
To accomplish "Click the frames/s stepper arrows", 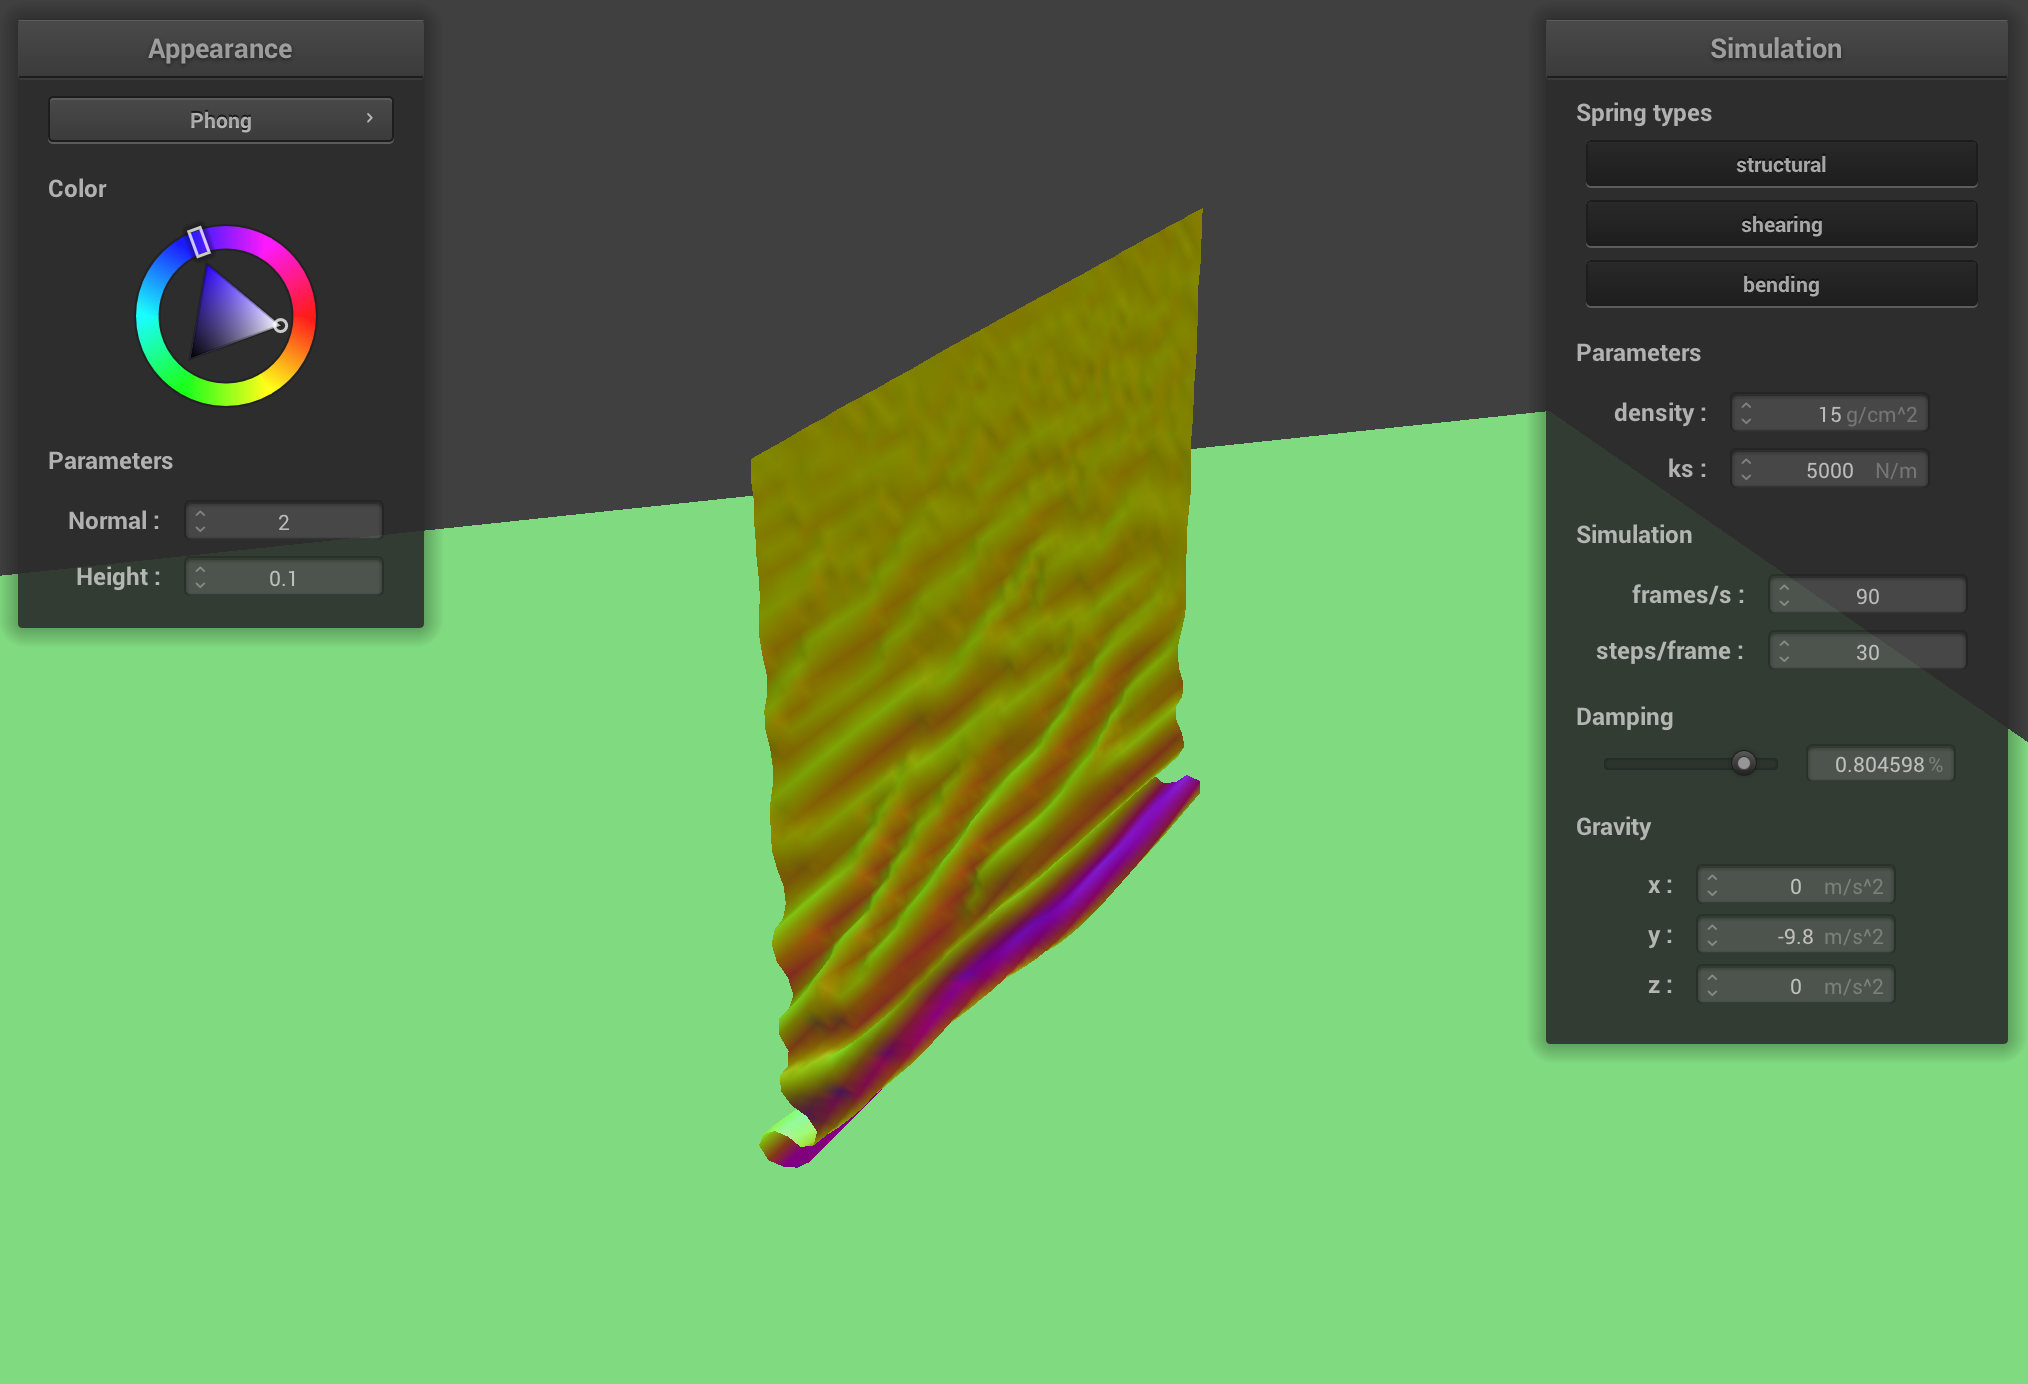I will click(x=1784, y=595).
